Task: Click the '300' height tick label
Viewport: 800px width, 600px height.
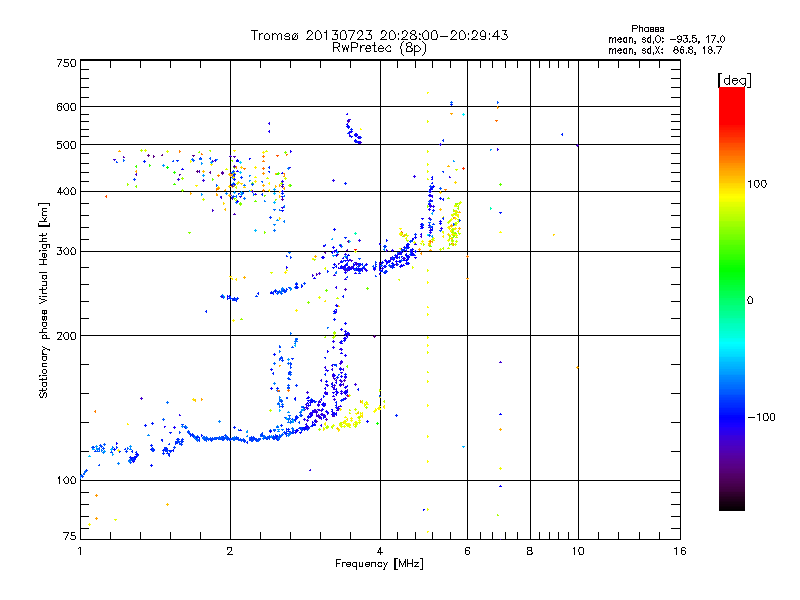Action: [x=66, y=251]
